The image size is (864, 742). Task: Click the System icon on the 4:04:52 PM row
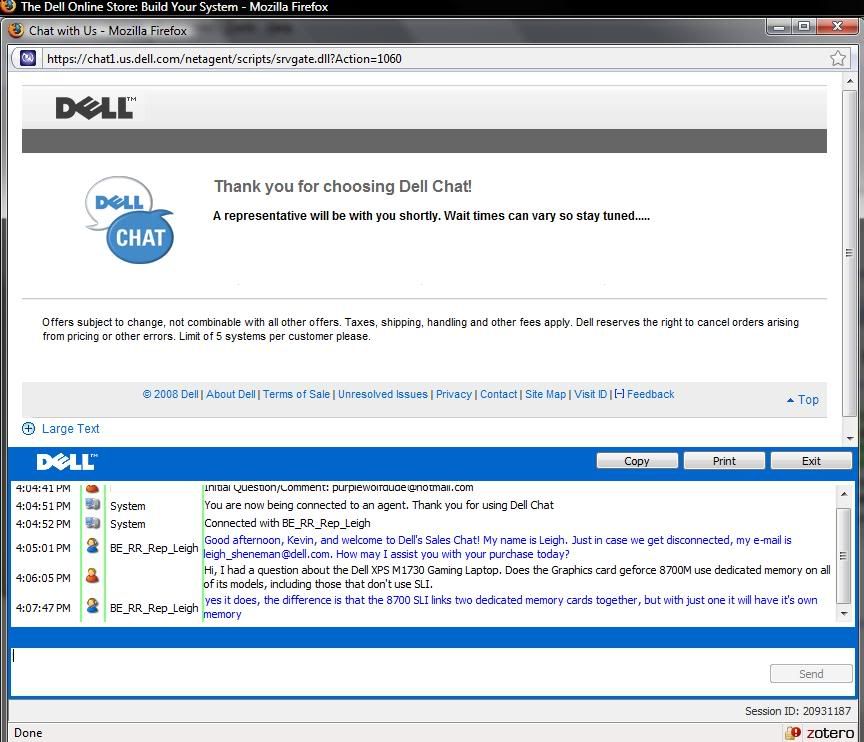[93, 523]
